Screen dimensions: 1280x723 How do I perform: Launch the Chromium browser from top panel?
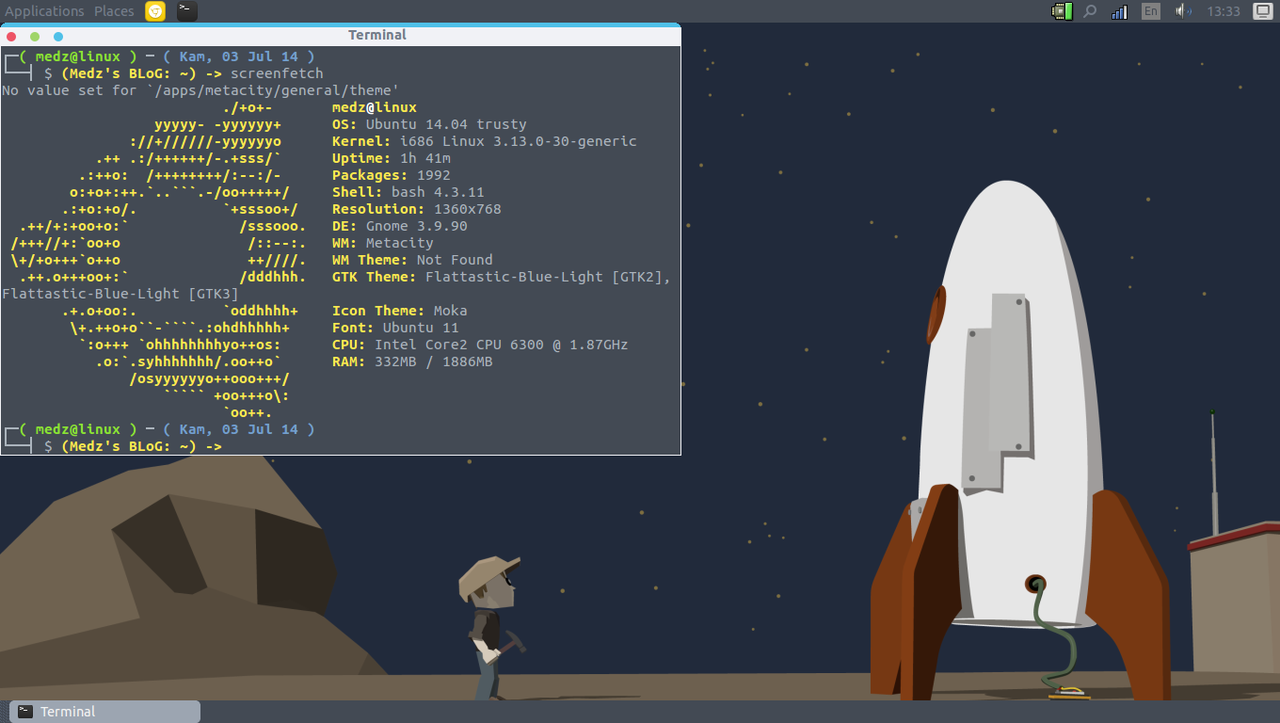coord(156,11)
